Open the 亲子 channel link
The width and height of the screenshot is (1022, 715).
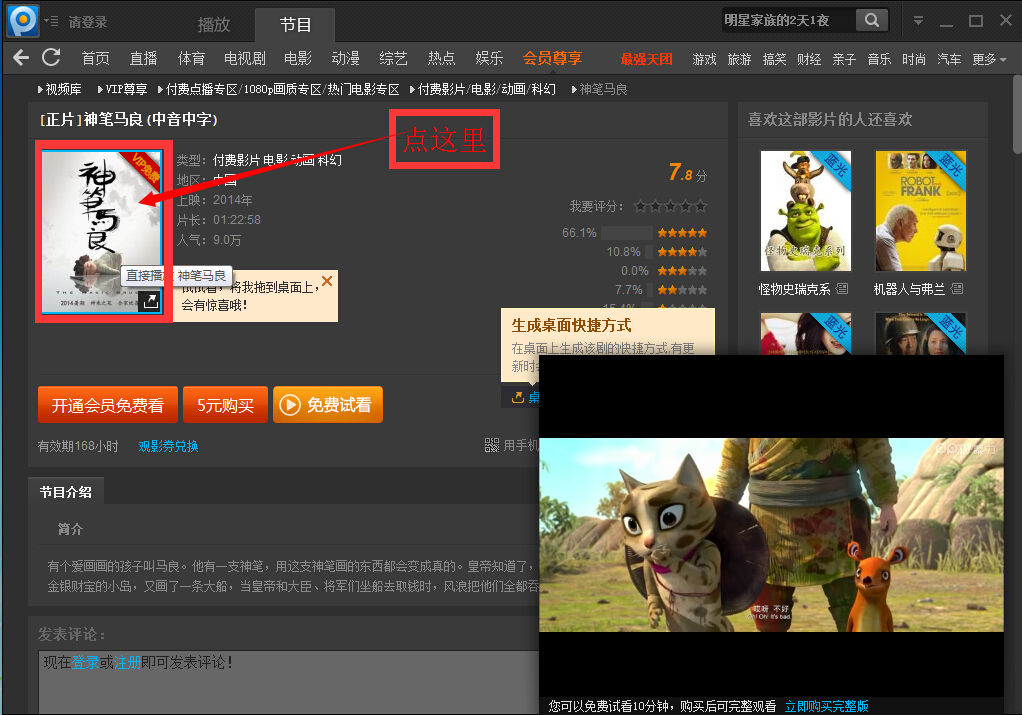844,59
